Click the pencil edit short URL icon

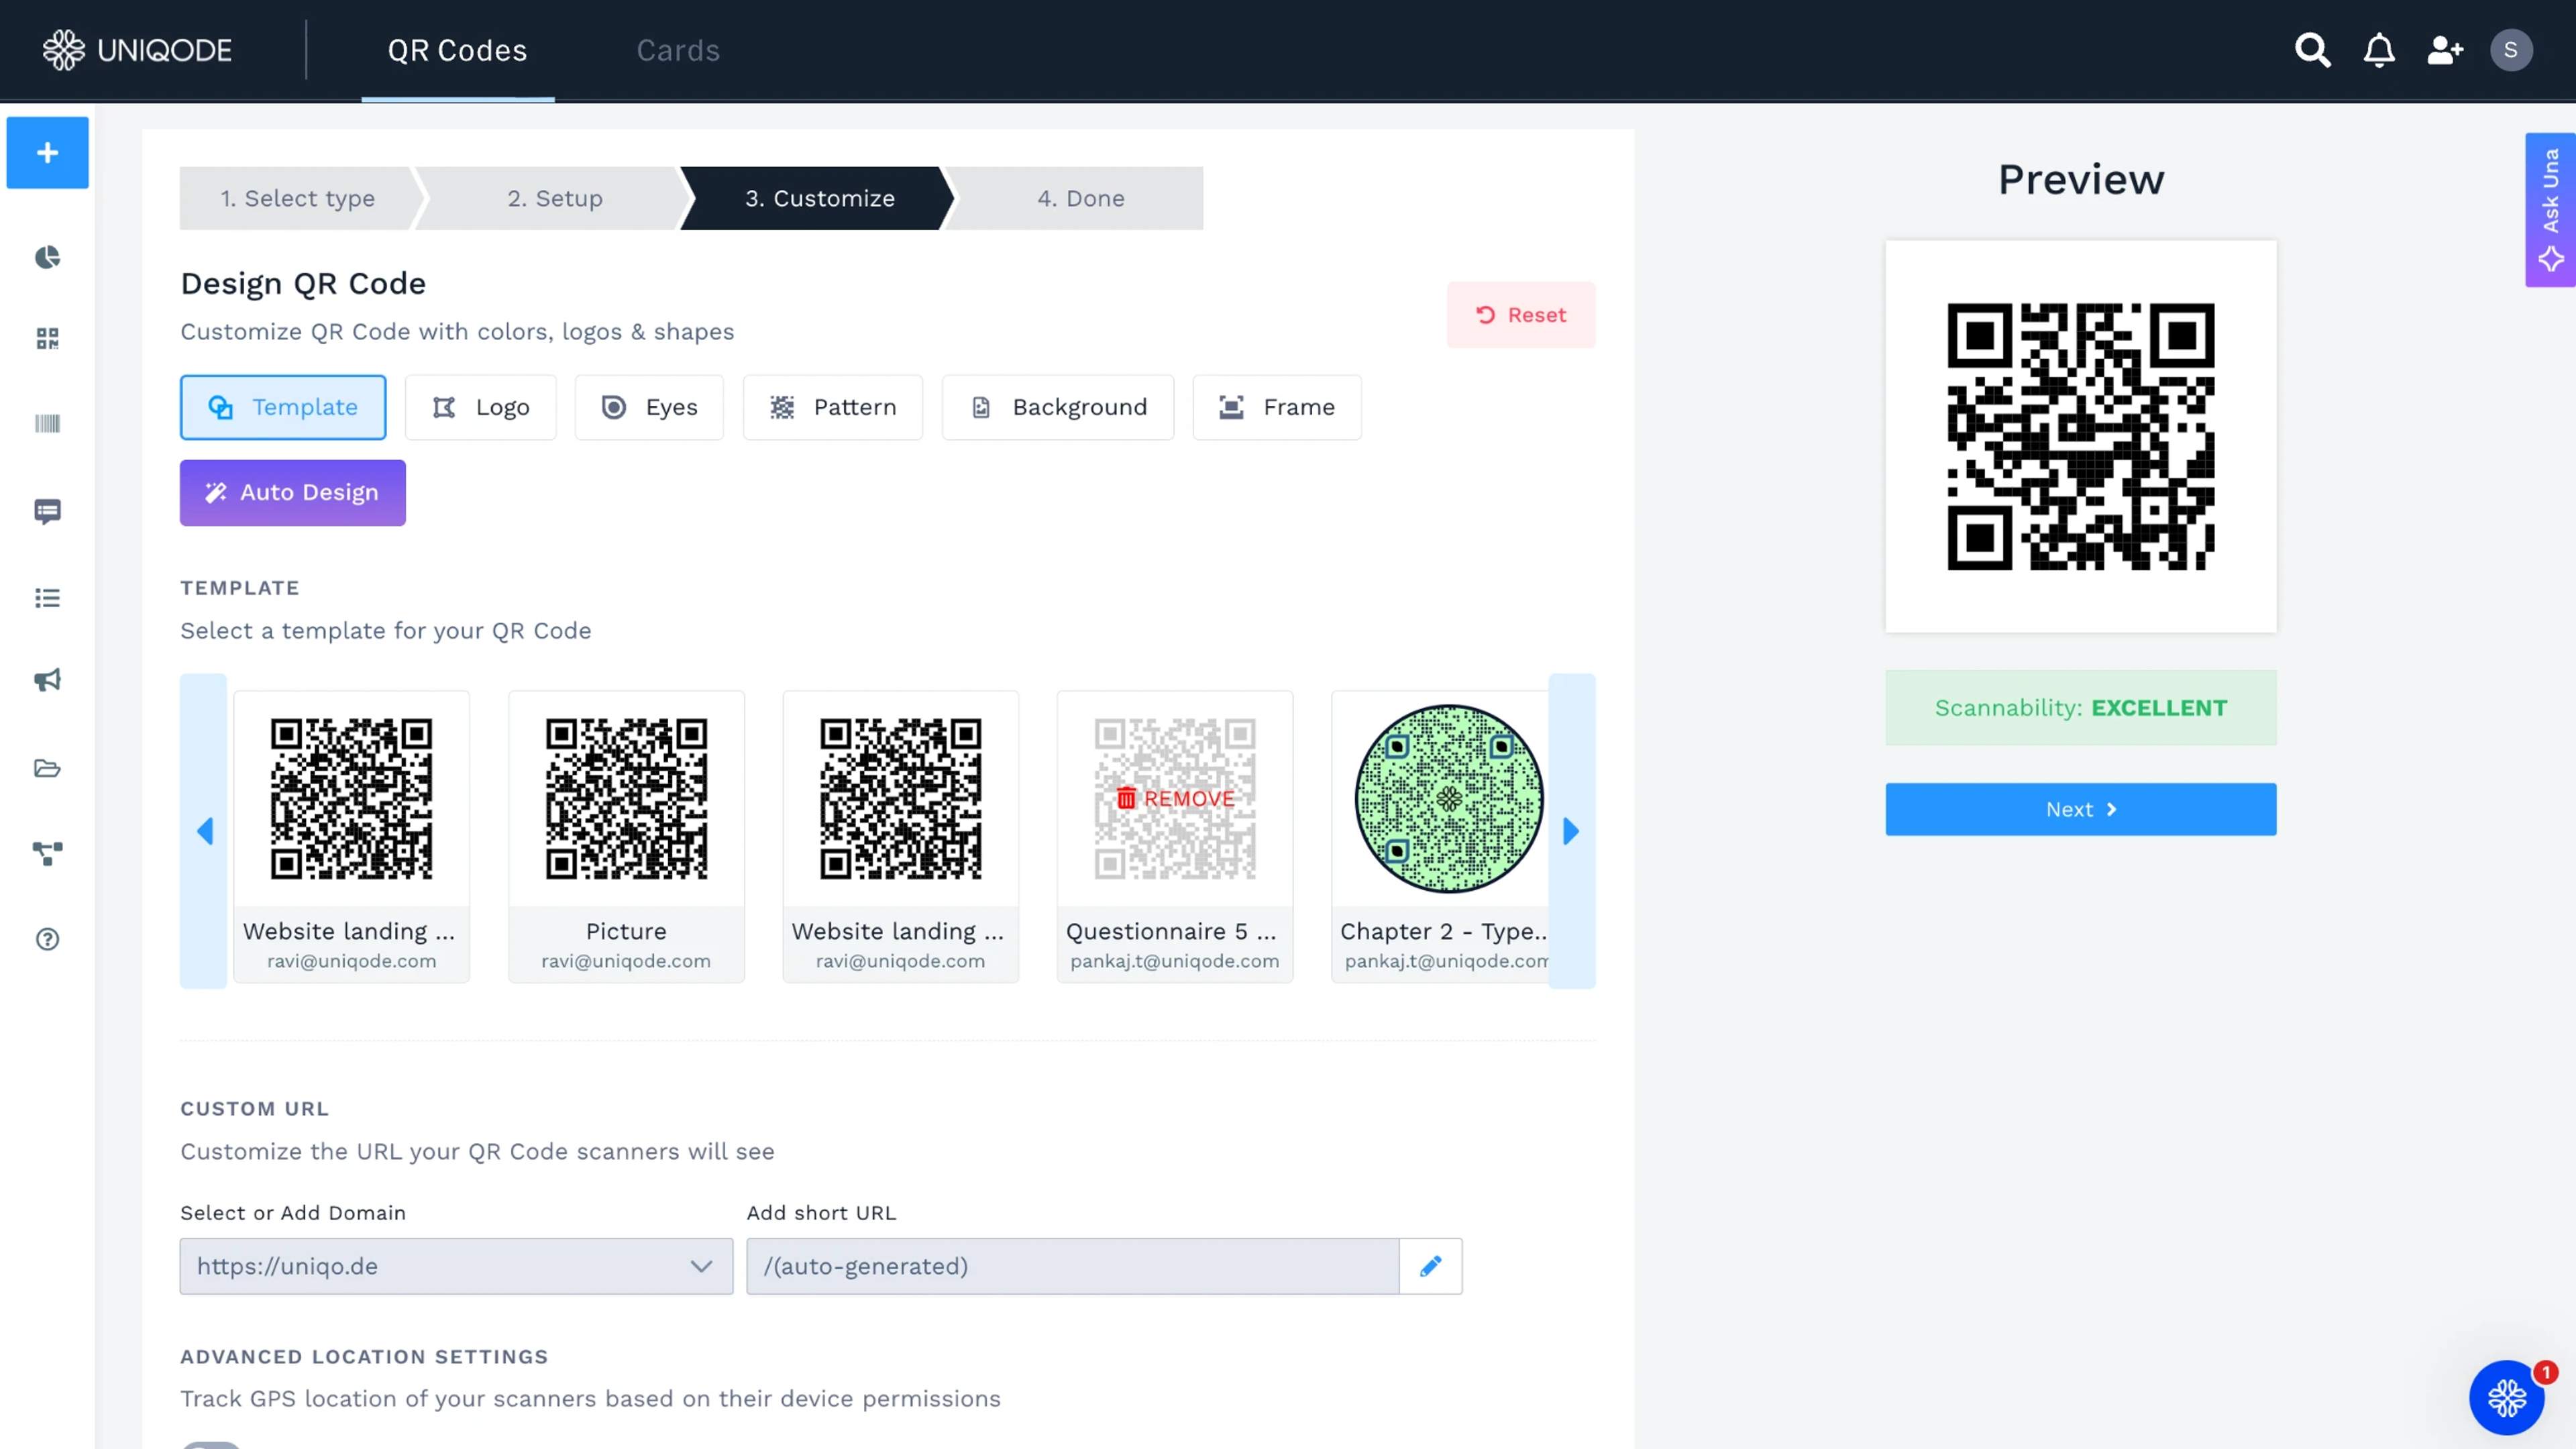[1430, 1266]
